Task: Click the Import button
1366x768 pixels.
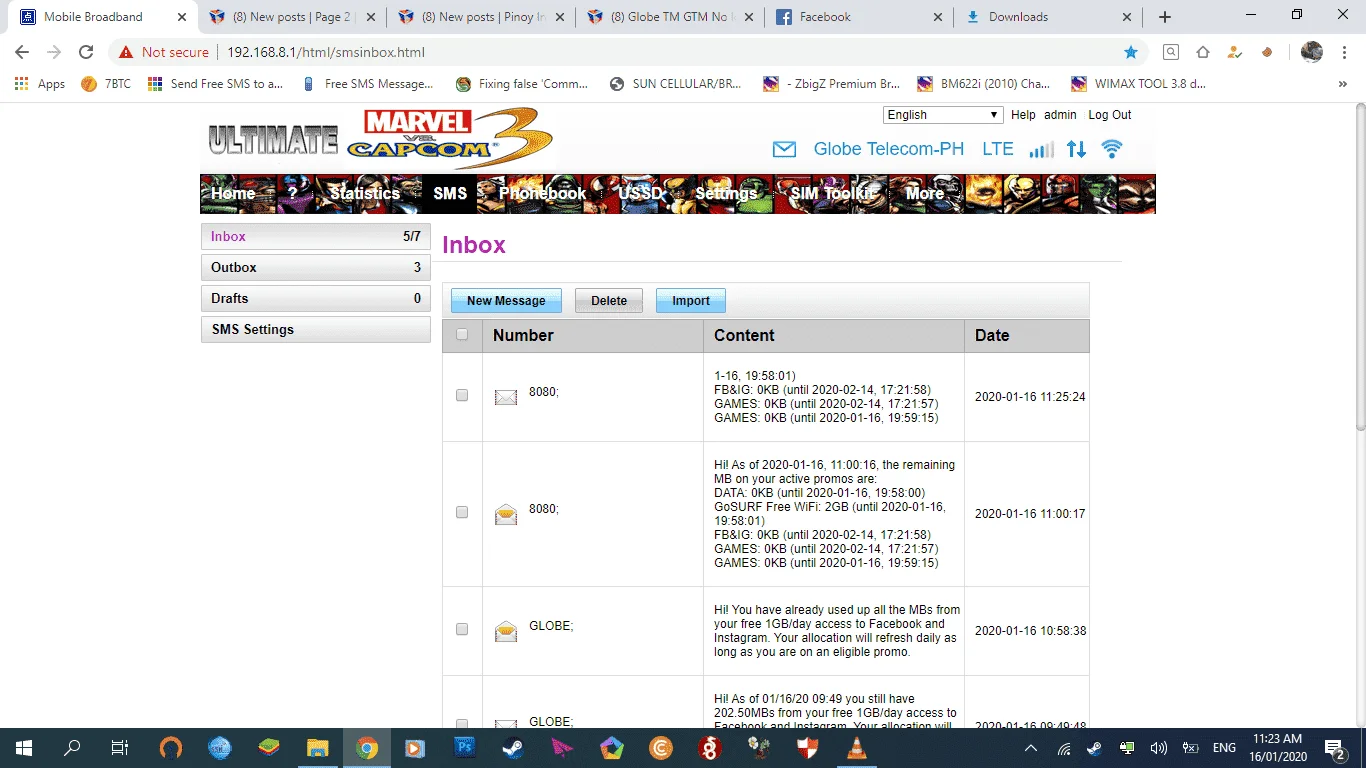Action: point(691,301)
